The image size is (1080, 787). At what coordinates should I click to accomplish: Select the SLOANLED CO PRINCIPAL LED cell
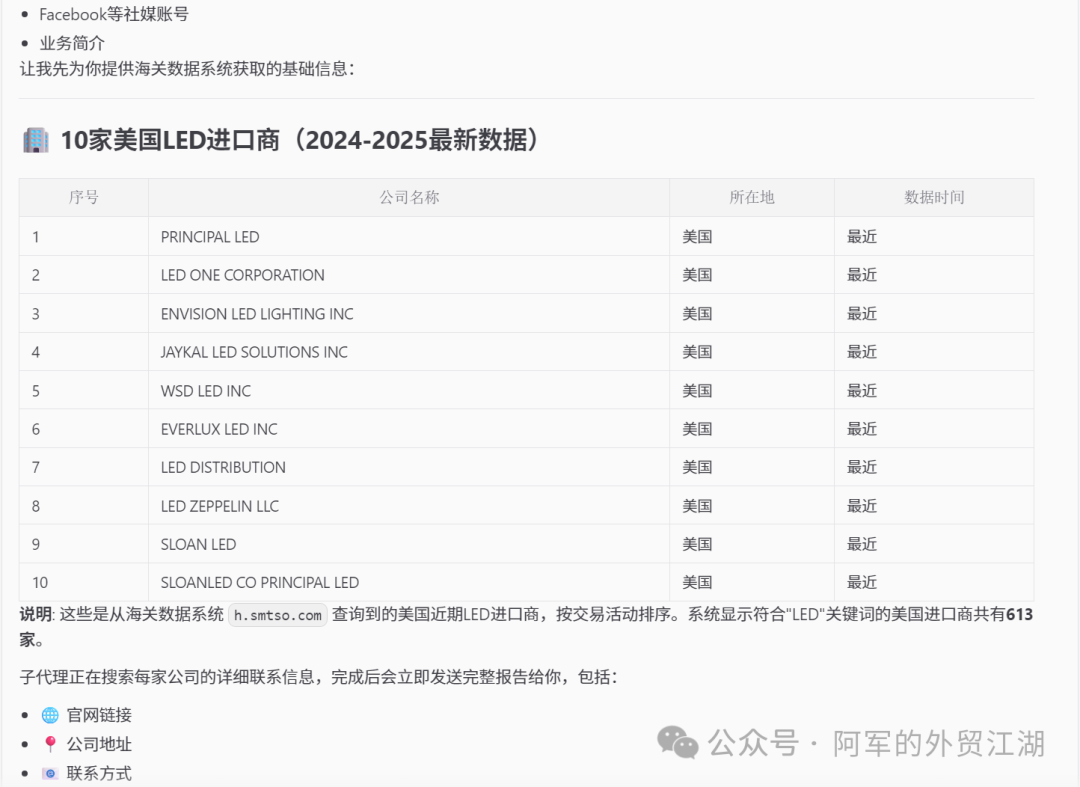pos(260,582)
